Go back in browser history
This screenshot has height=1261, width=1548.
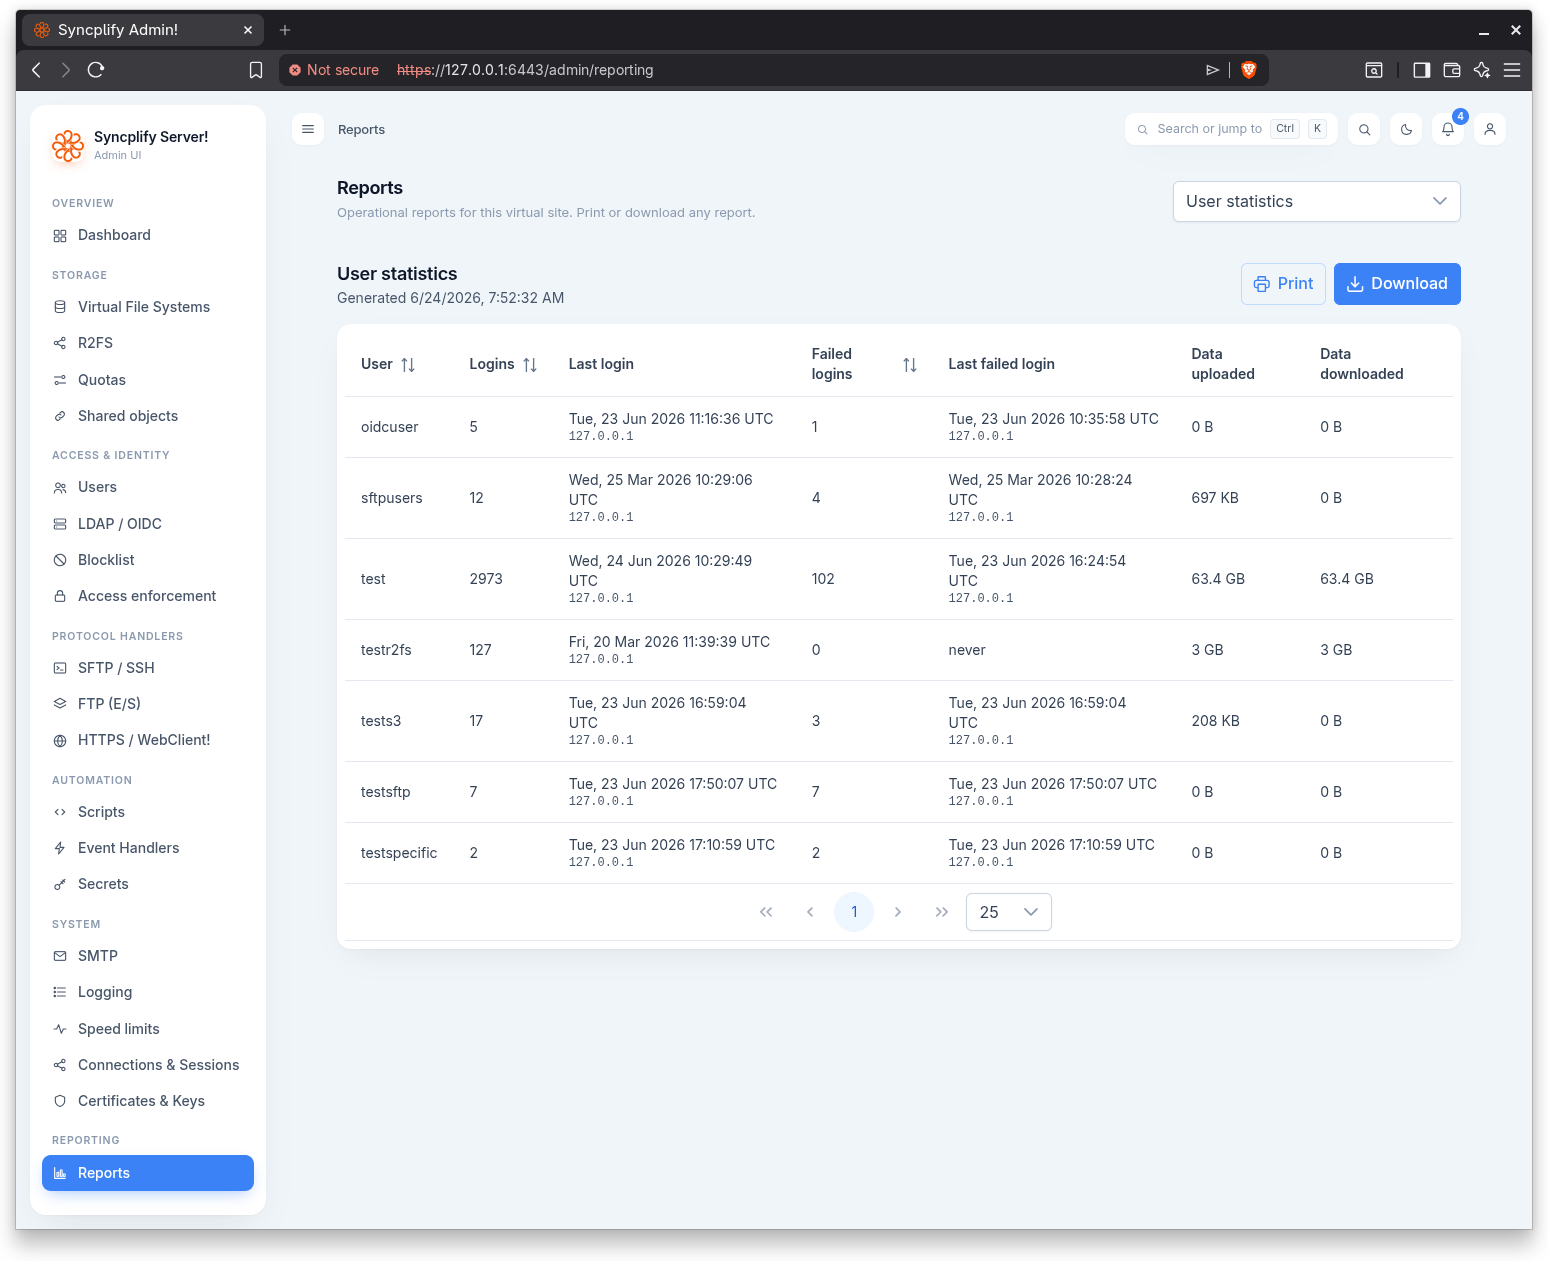[x=37, y=70]
